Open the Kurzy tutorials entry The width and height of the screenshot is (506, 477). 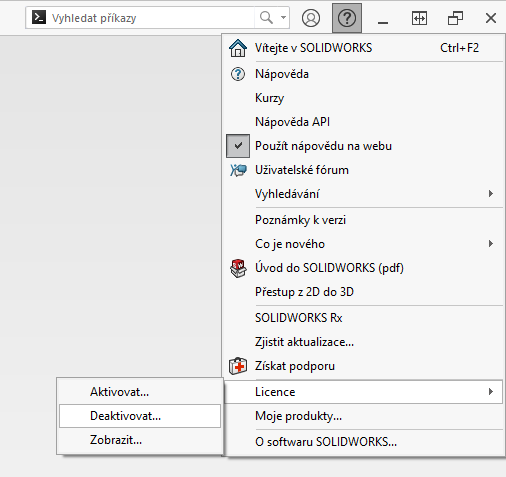click(x=364, y=98)
